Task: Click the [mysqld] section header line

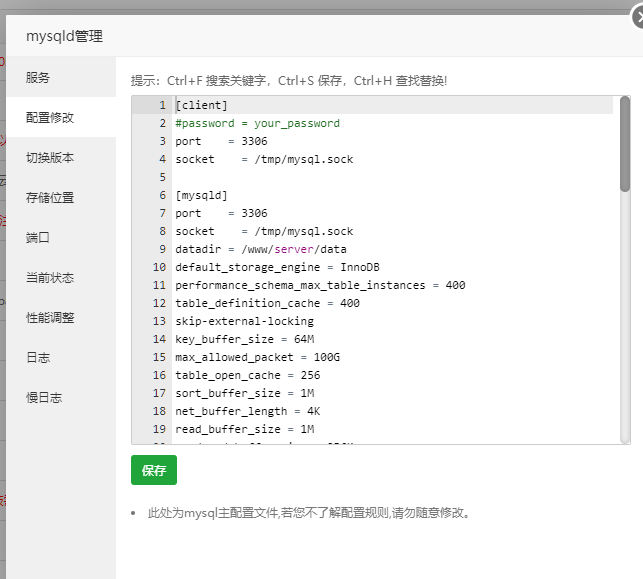Action: point(201,195)
